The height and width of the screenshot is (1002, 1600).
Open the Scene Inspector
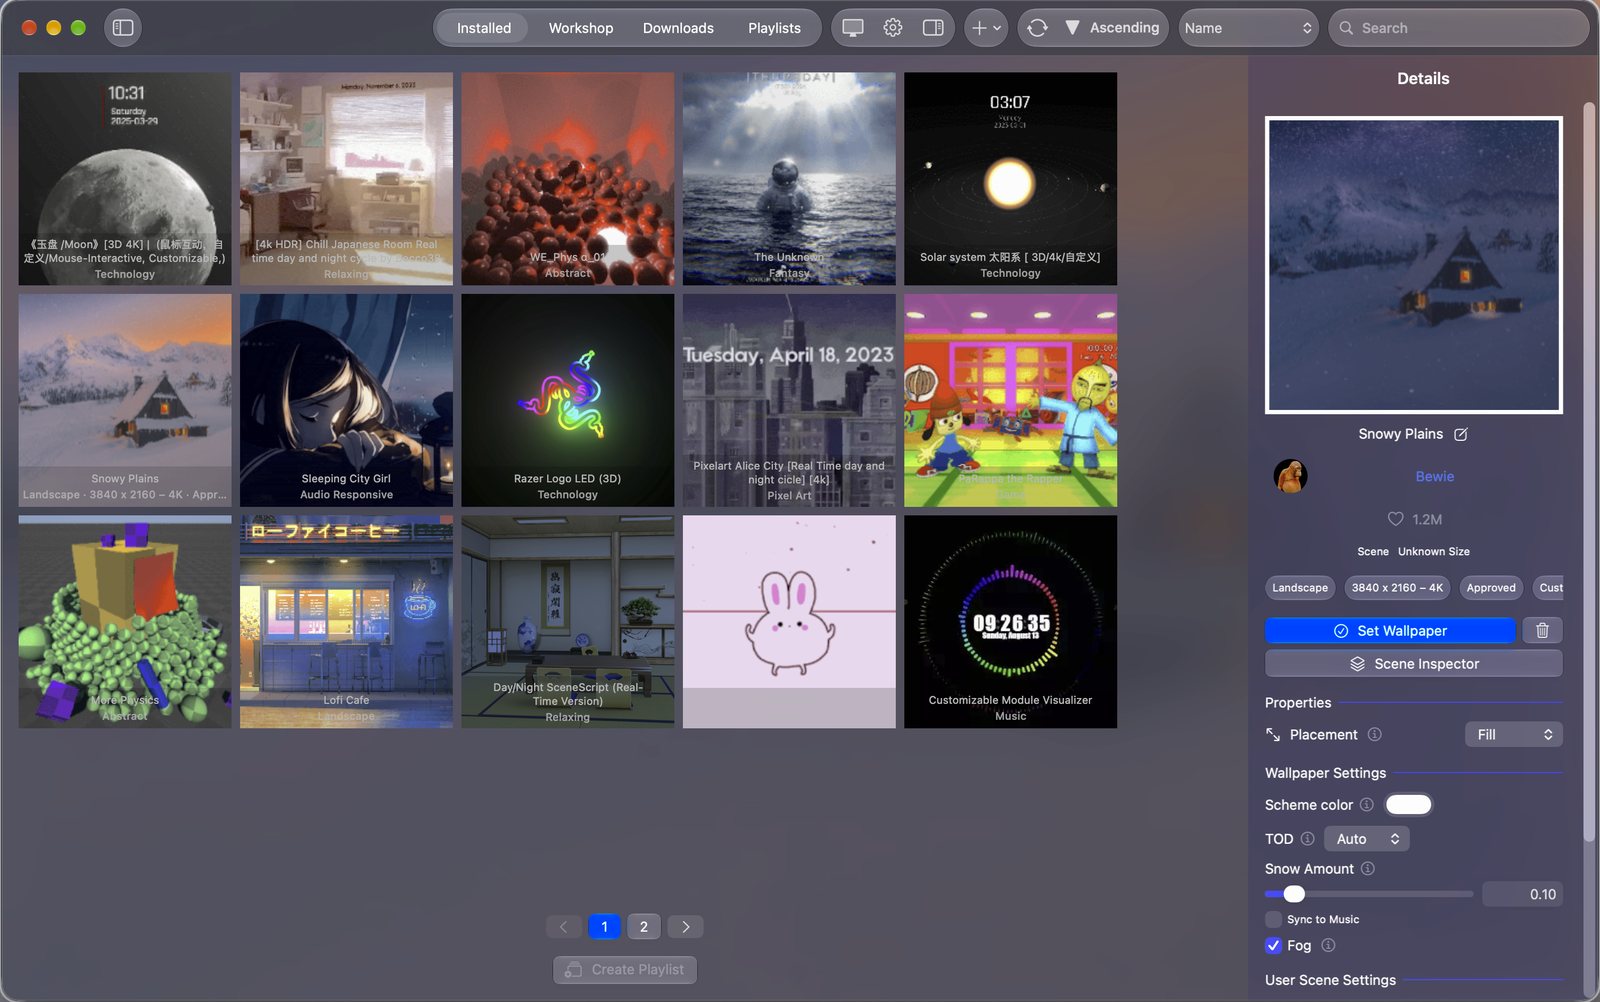[x=1413, y=664]
